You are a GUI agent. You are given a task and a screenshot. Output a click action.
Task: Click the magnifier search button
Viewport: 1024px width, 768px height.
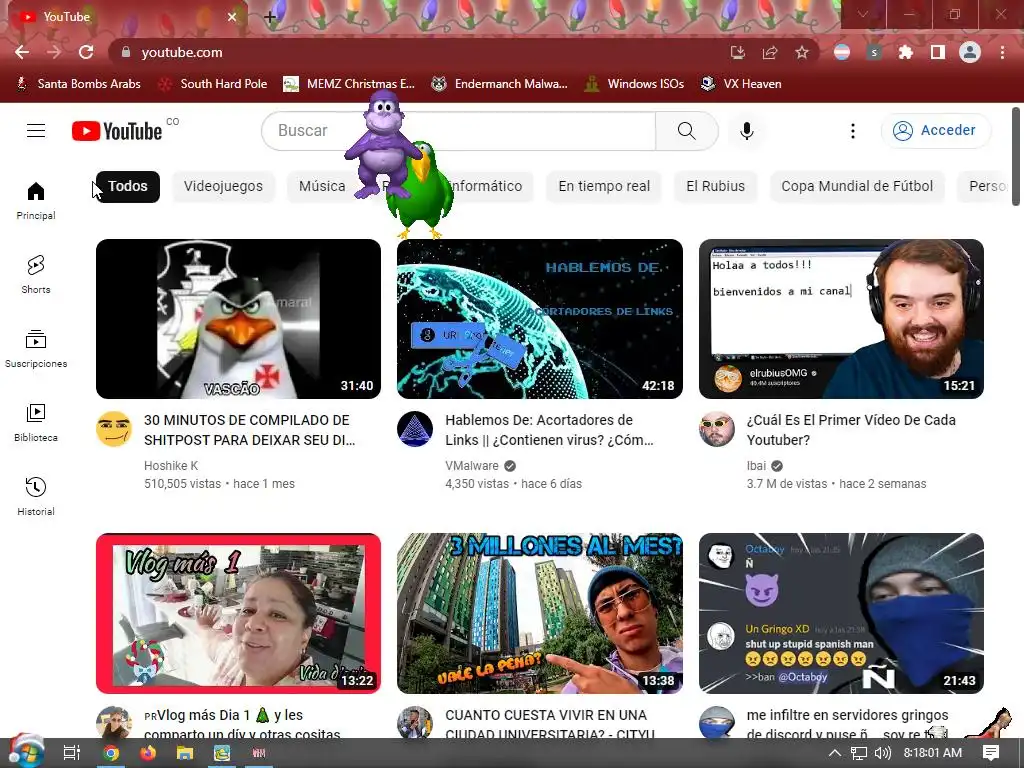686,131
